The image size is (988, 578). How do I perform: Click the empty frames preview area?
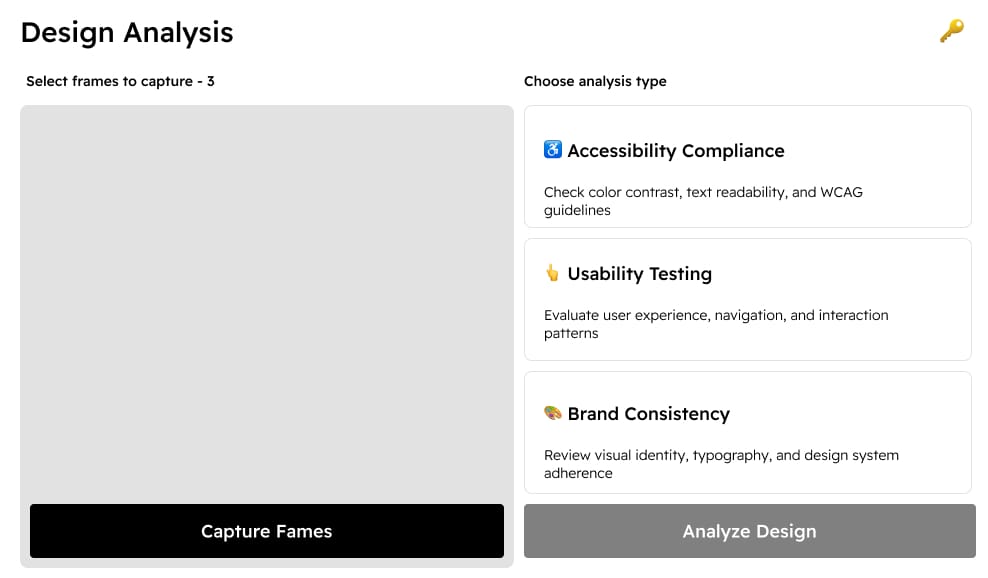[x=266, y=300]
